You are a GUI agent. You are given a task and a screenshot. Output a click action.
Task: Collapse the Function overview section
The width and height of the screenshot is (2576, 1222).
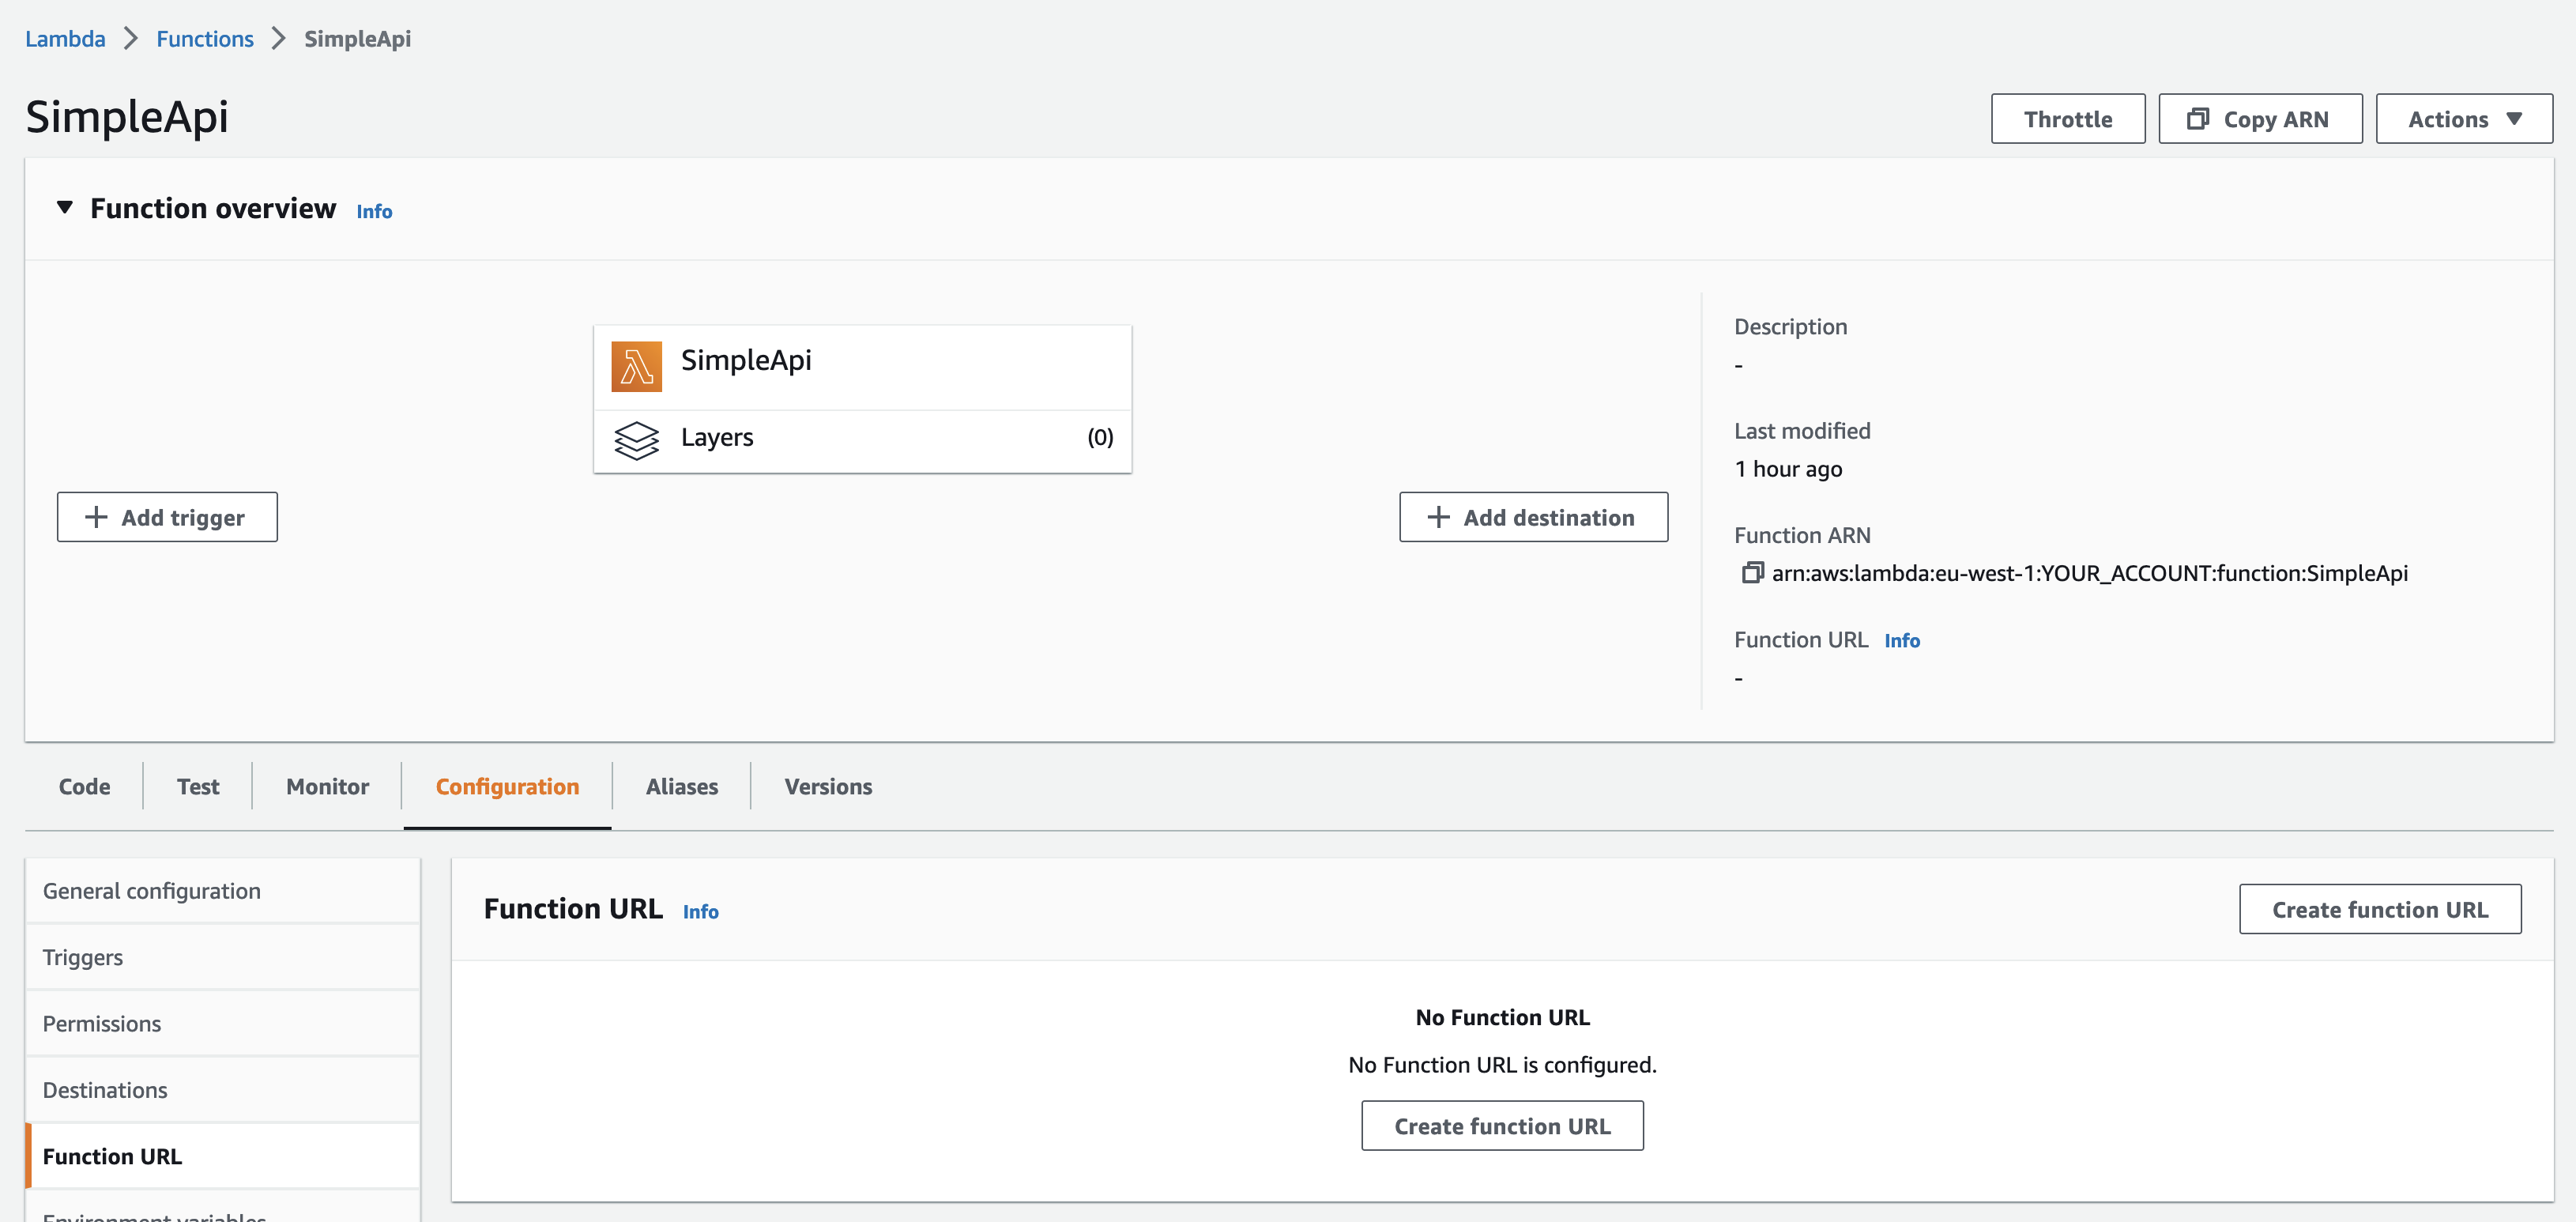click(65, 208)
